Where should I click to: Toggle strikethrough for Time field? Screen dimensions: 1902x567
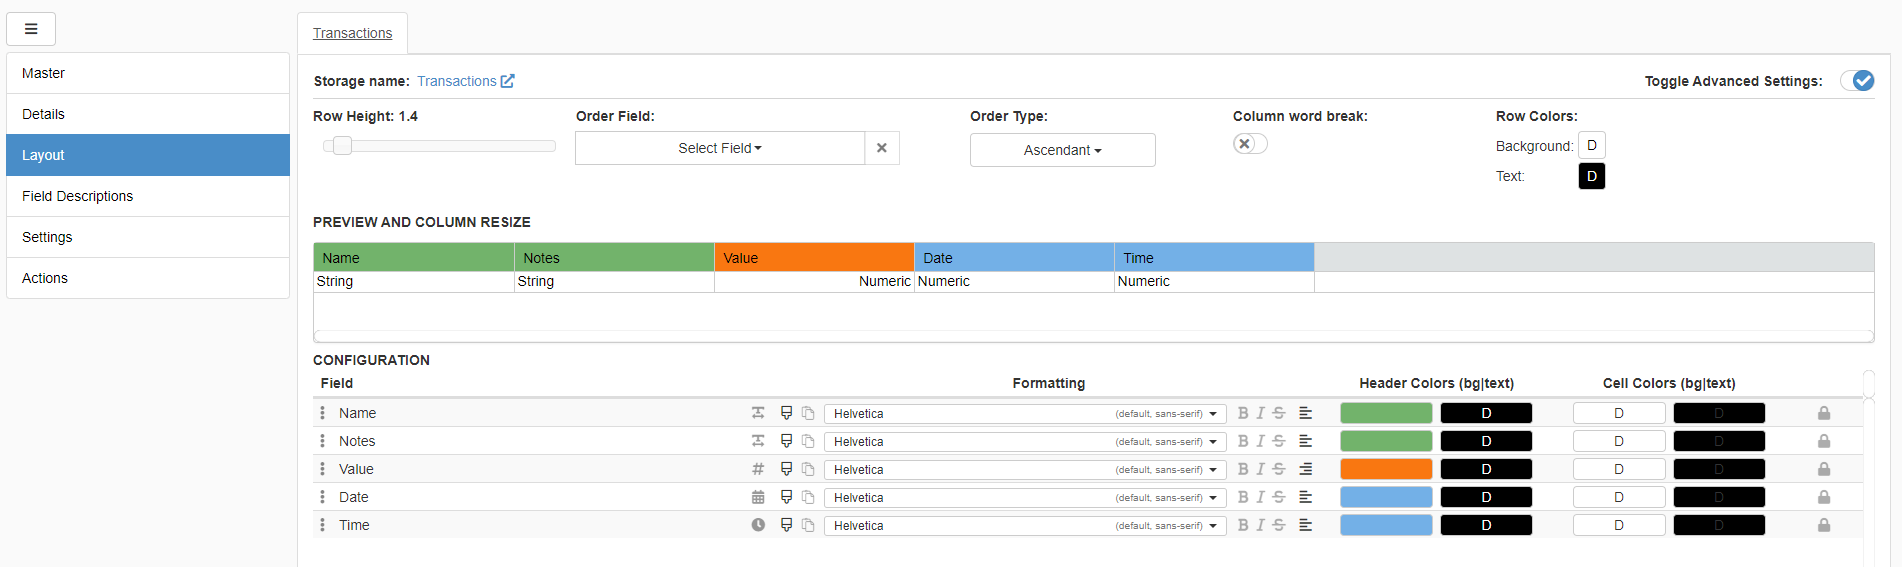pos(1279,525)
